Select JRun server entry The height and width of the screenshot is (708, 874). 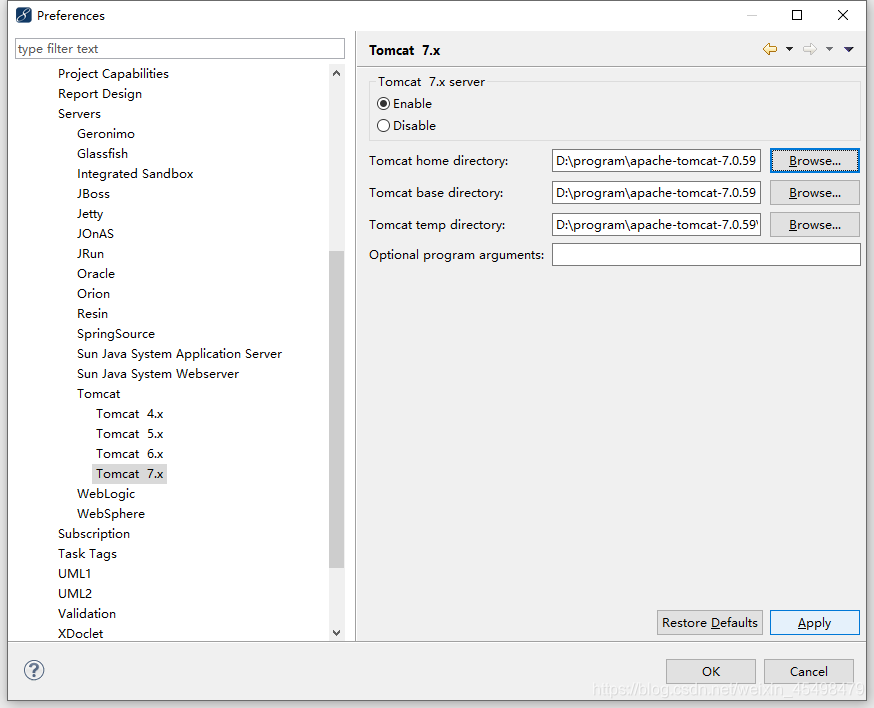(x=90, y=254)
